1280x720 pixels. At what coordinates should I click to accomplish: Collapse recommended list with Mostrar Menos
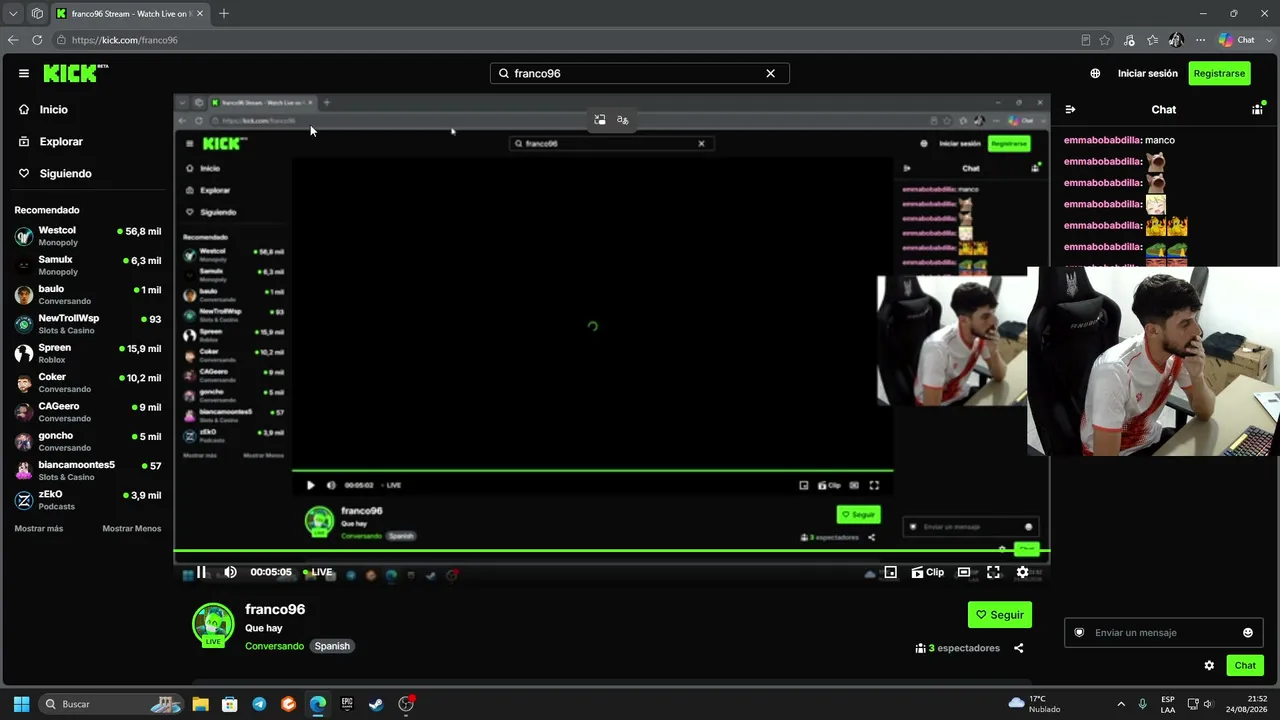point(132,529)
